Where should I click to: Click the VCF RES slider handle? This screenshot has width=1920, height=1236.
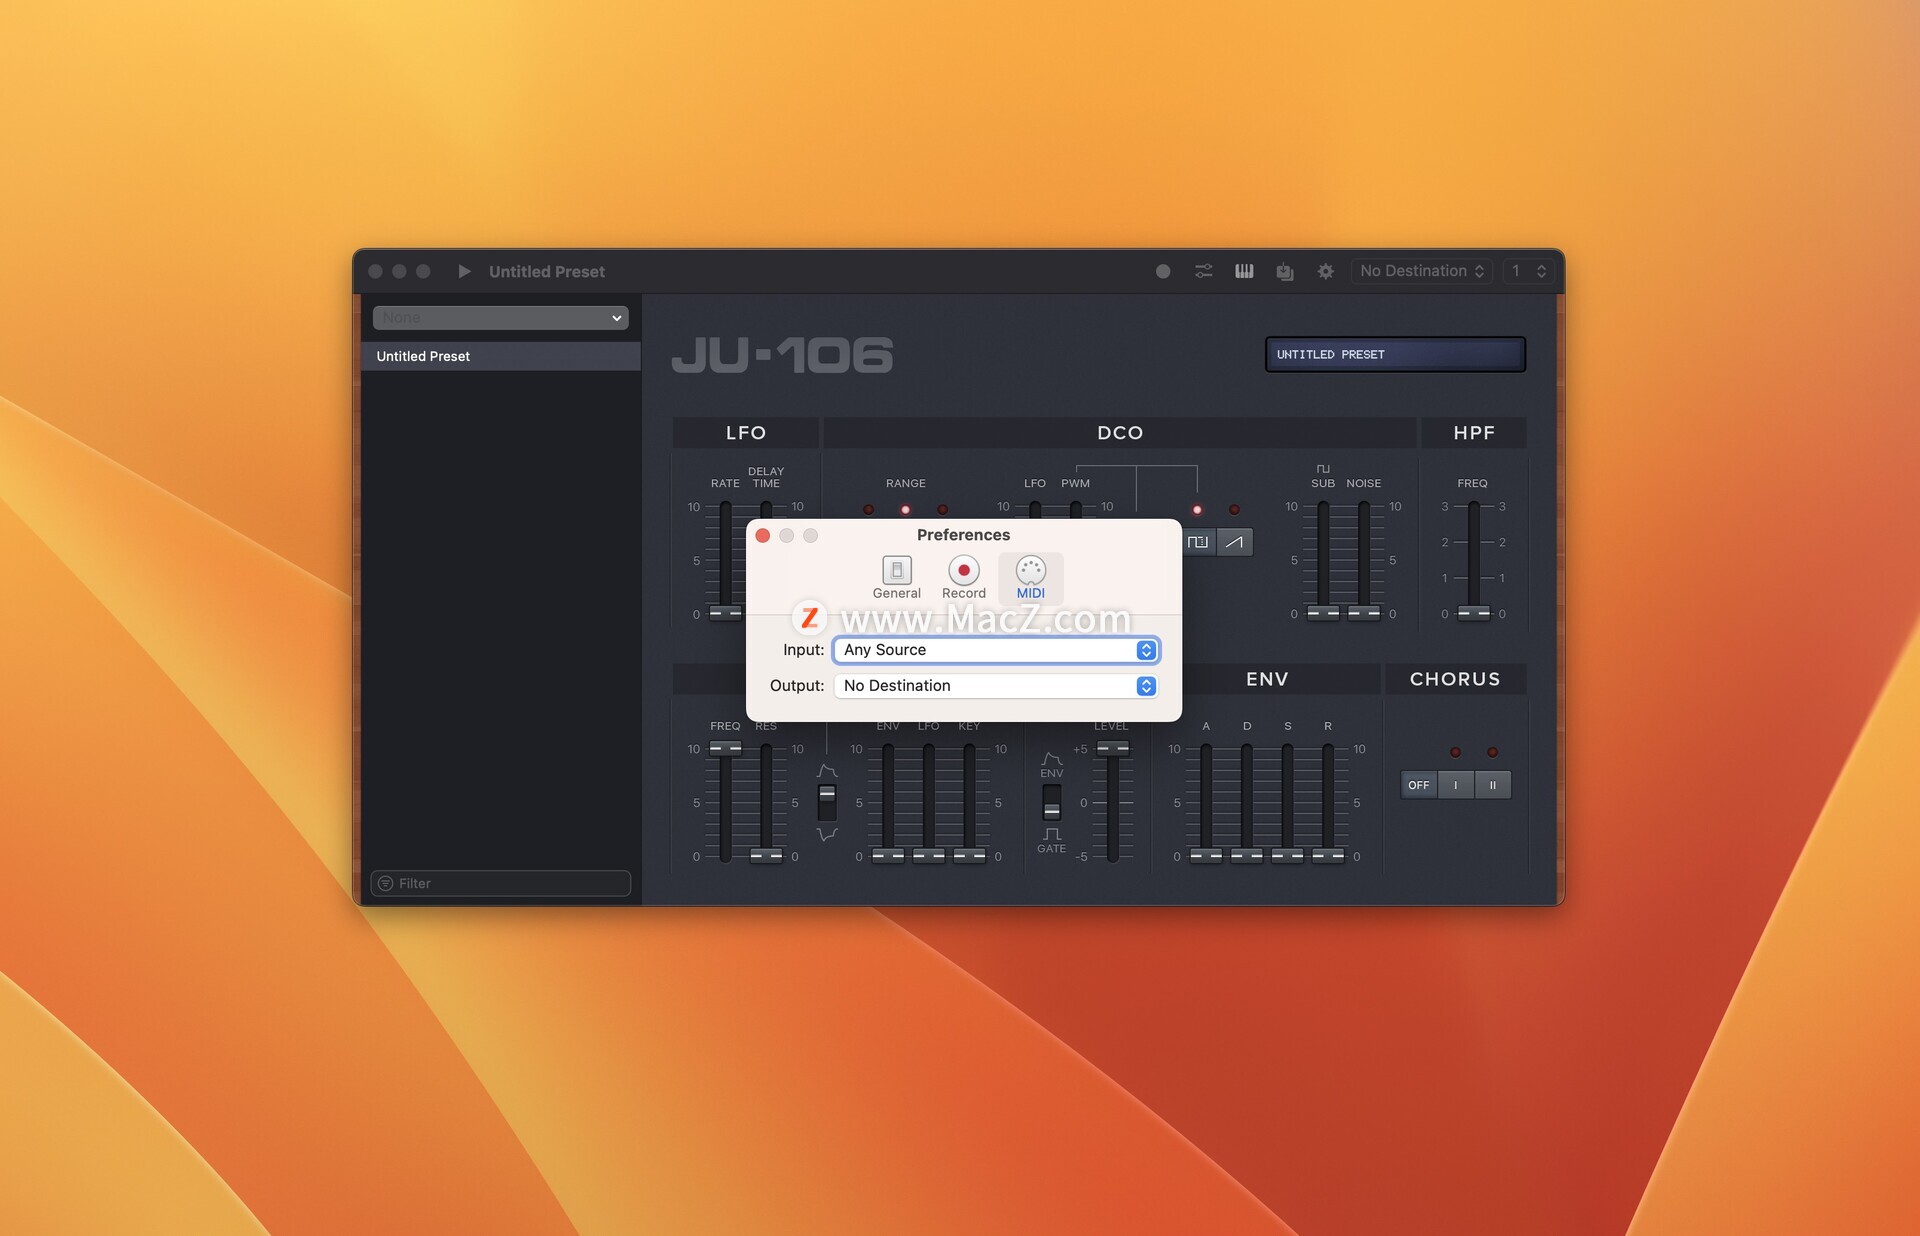(766, 855)
